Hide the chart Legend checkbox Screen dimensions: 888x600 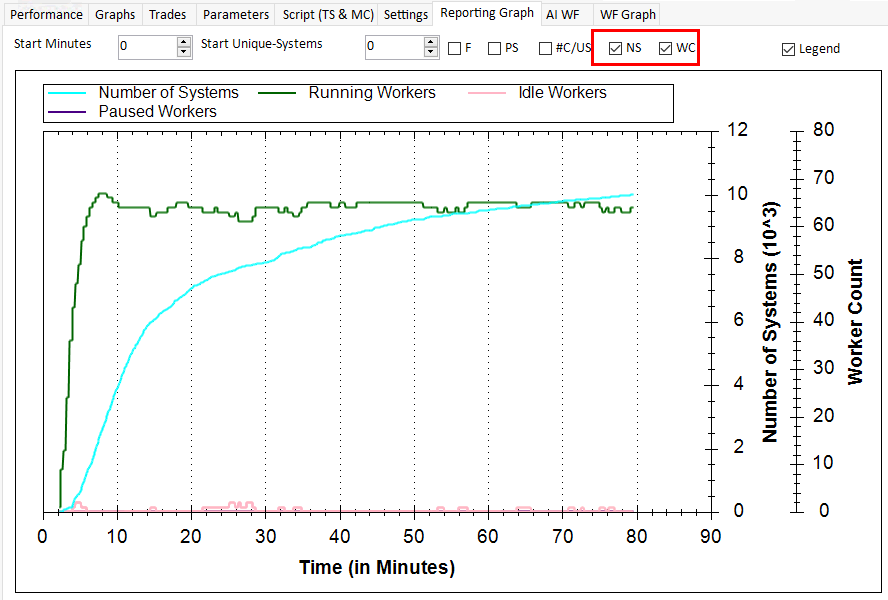click(x=788, y=49)
